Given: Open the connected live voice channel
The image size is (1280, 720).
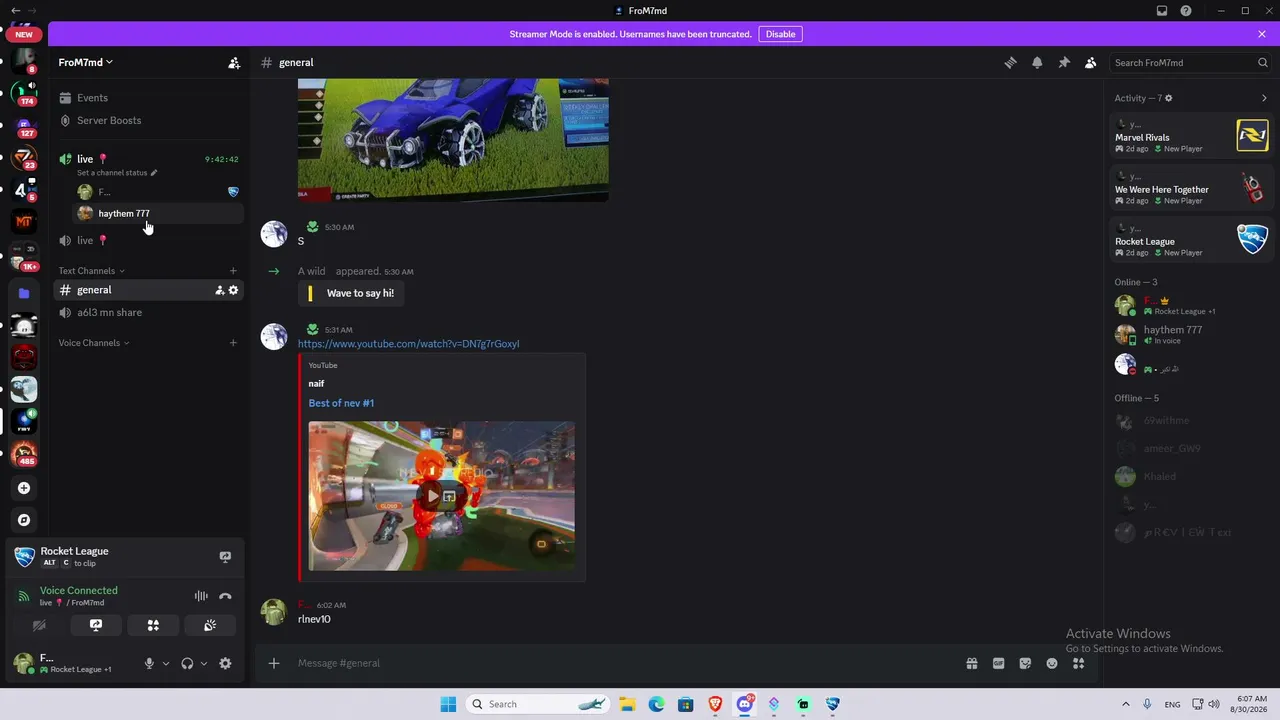Looking at the screenshot, I should (148, 159).
